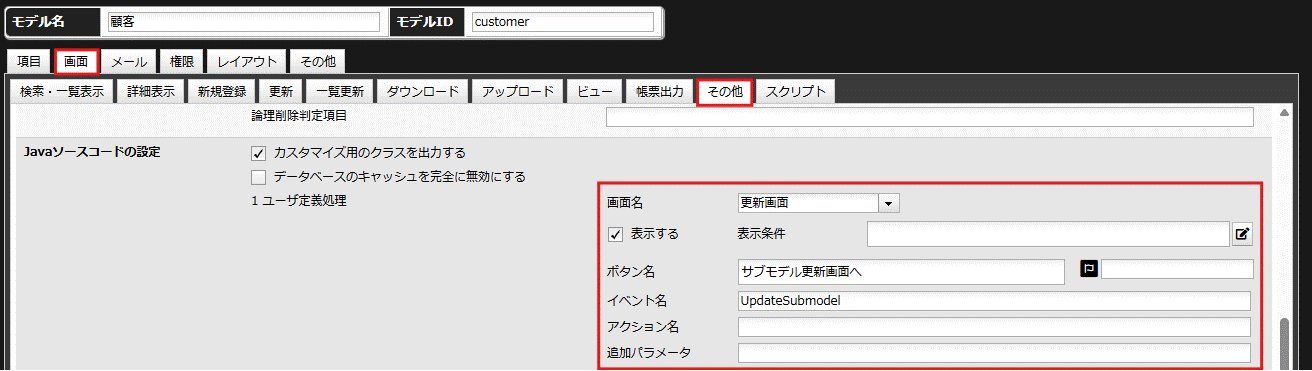Select sub-tab その他 next to 帳票出力
Image resolution: width=1312 pixels, height=371 pixels.
725,92
